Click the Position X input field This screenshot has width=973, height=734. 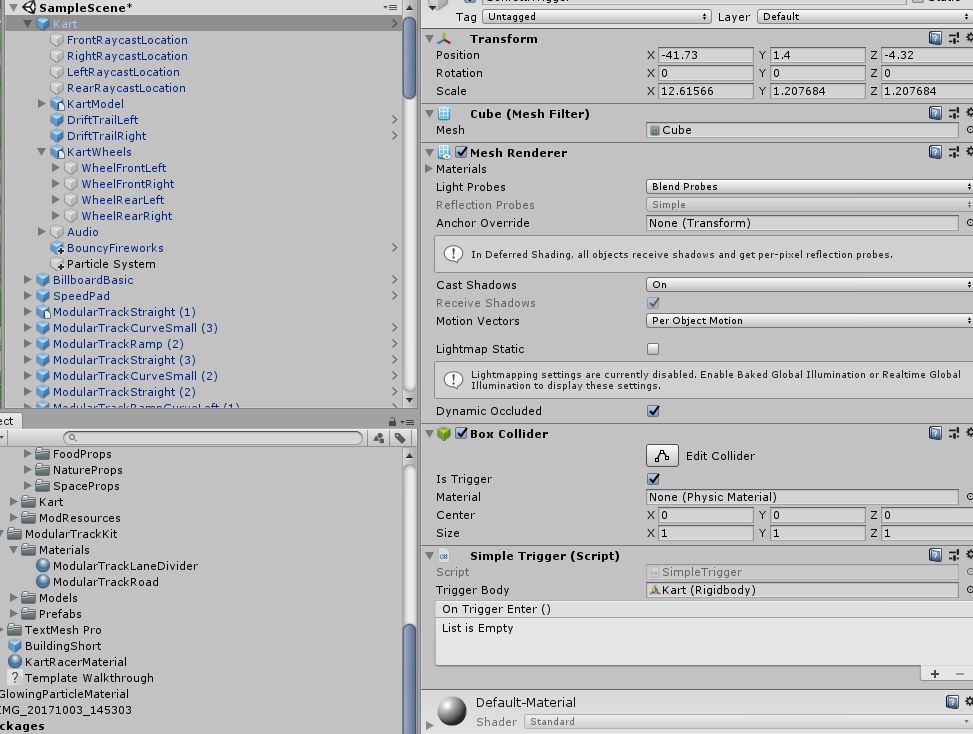click(x=705, y=55)
